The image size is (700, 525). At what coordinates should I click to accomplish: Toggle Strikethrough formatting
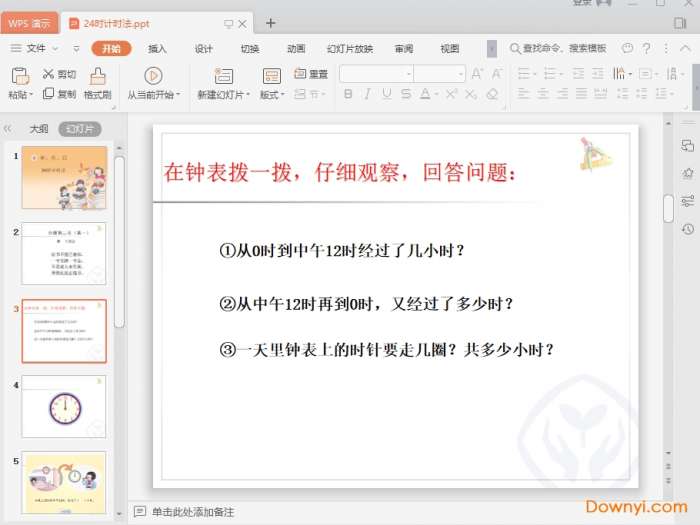(406, 94)
